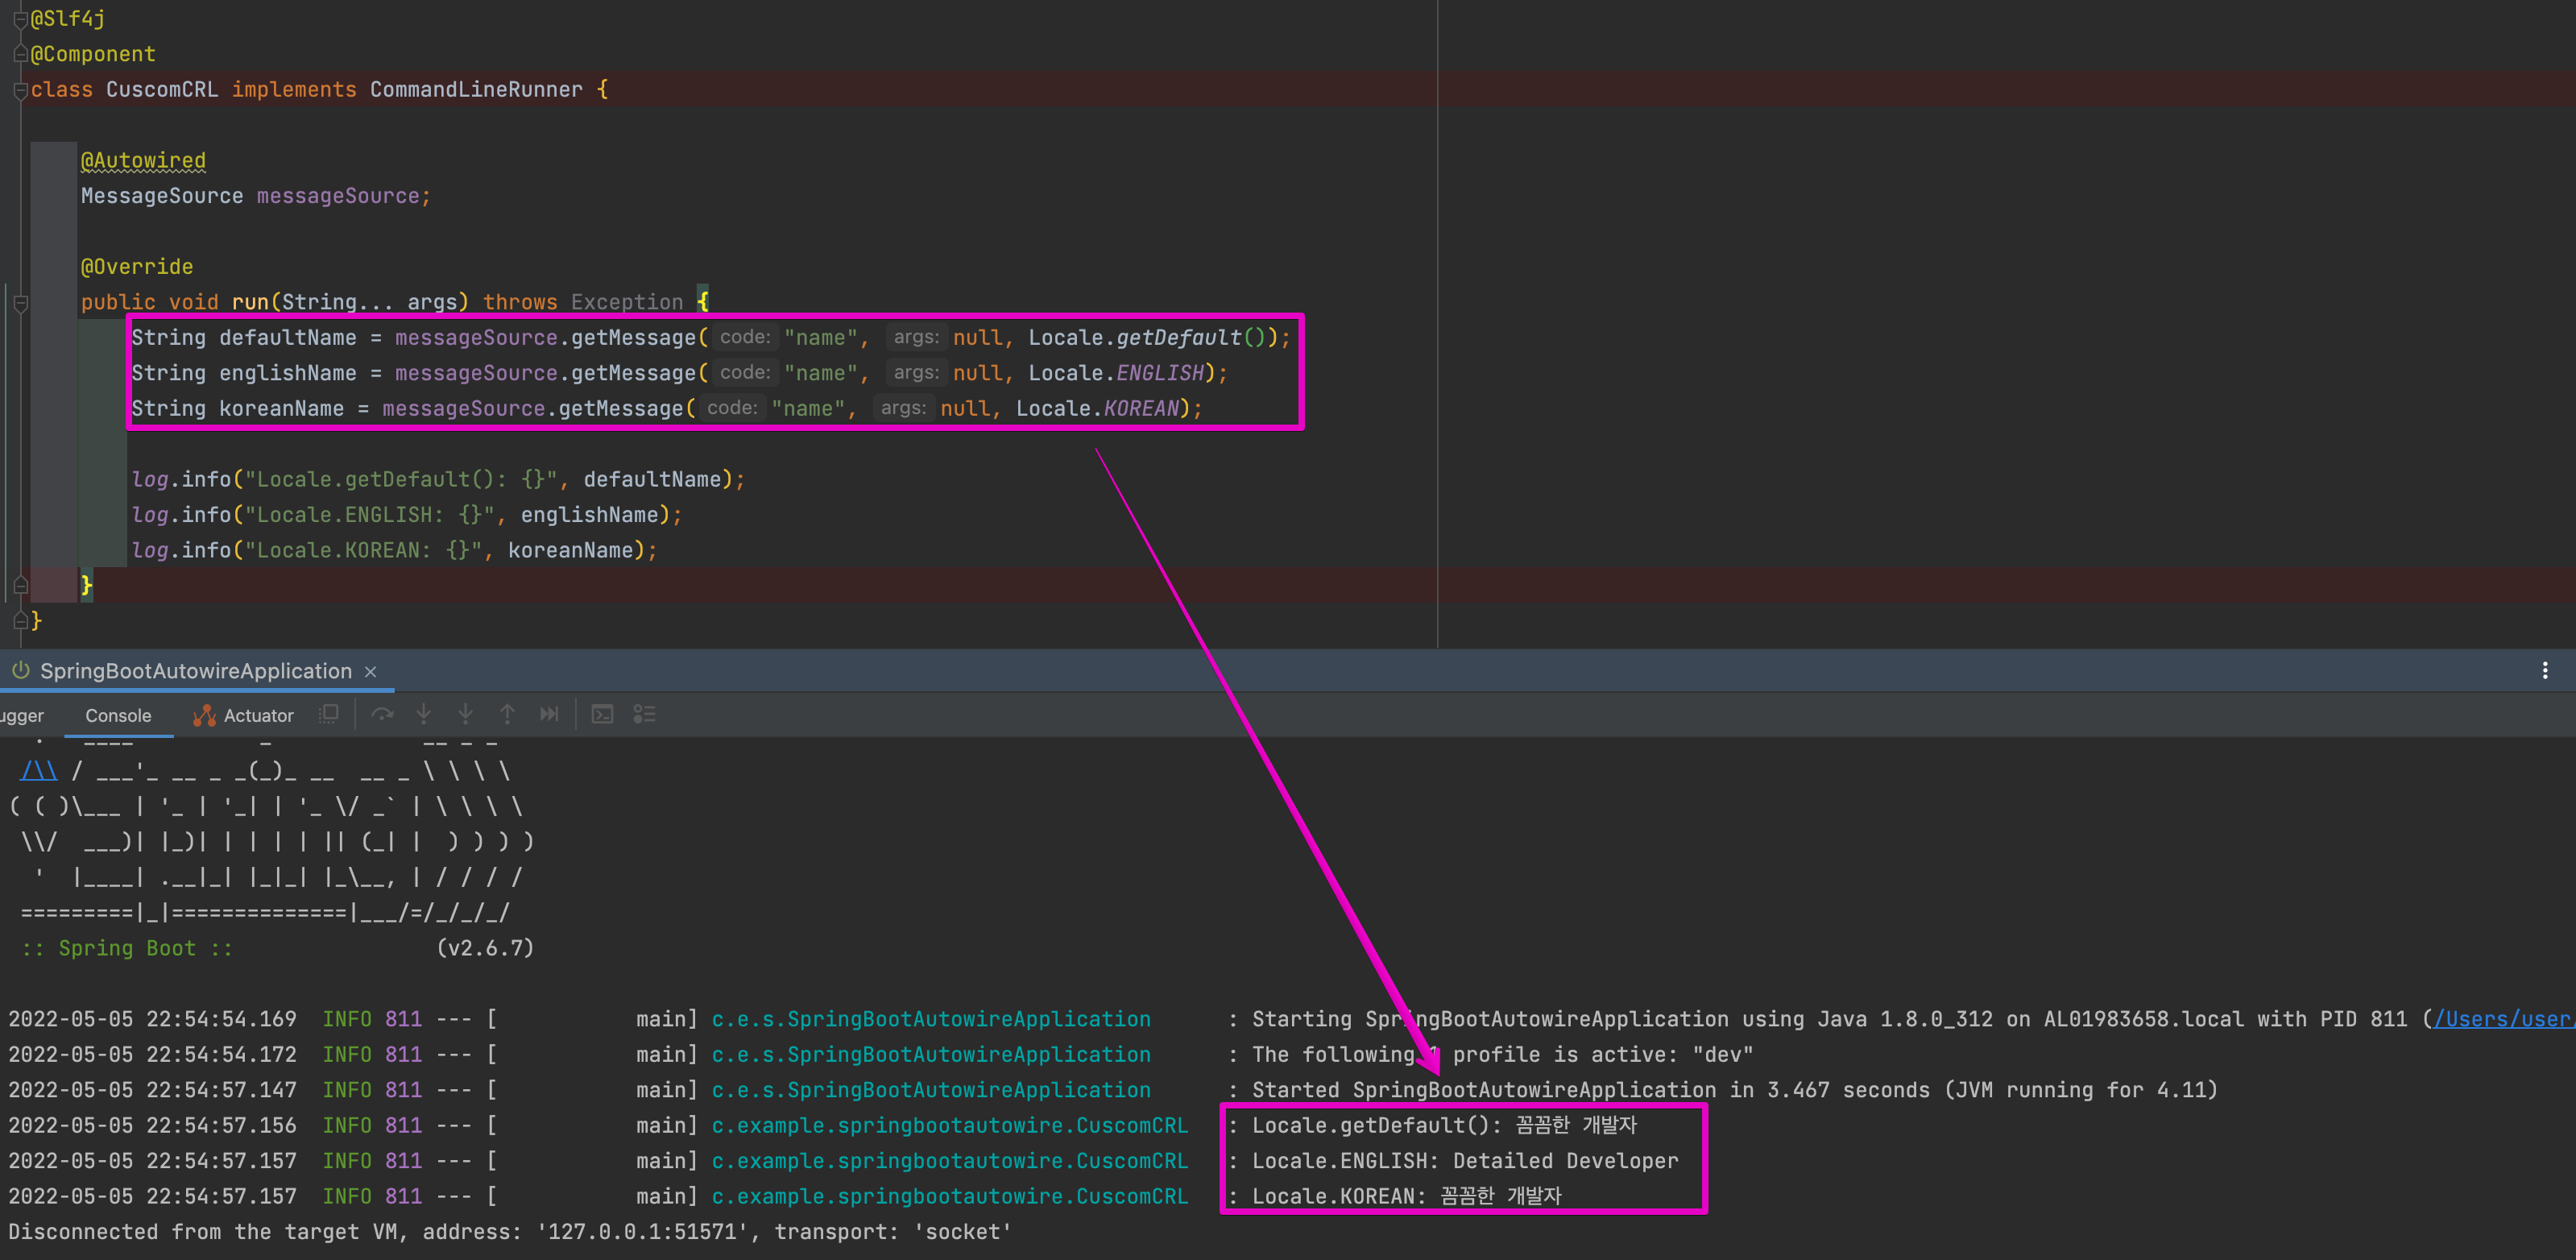Click the Trace Current Stream Chain icon
Image resolution: width=2576 pixels, height=1260 pixels.
click(644, 714)
